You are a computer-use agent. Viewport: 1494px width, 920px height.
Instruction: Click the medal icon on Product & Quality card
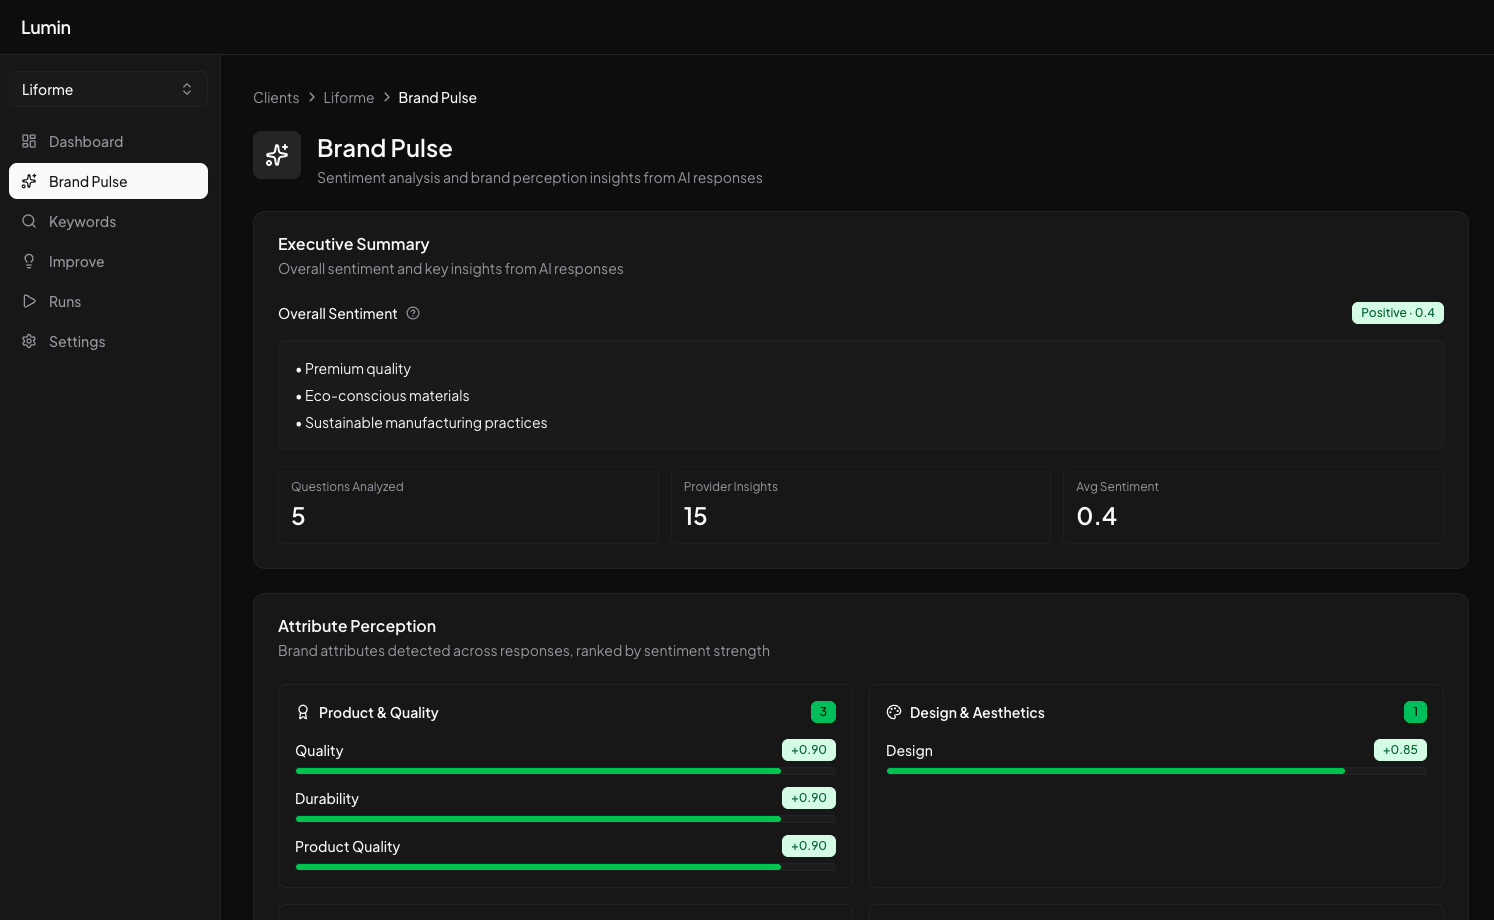click(x=303, y=712)
